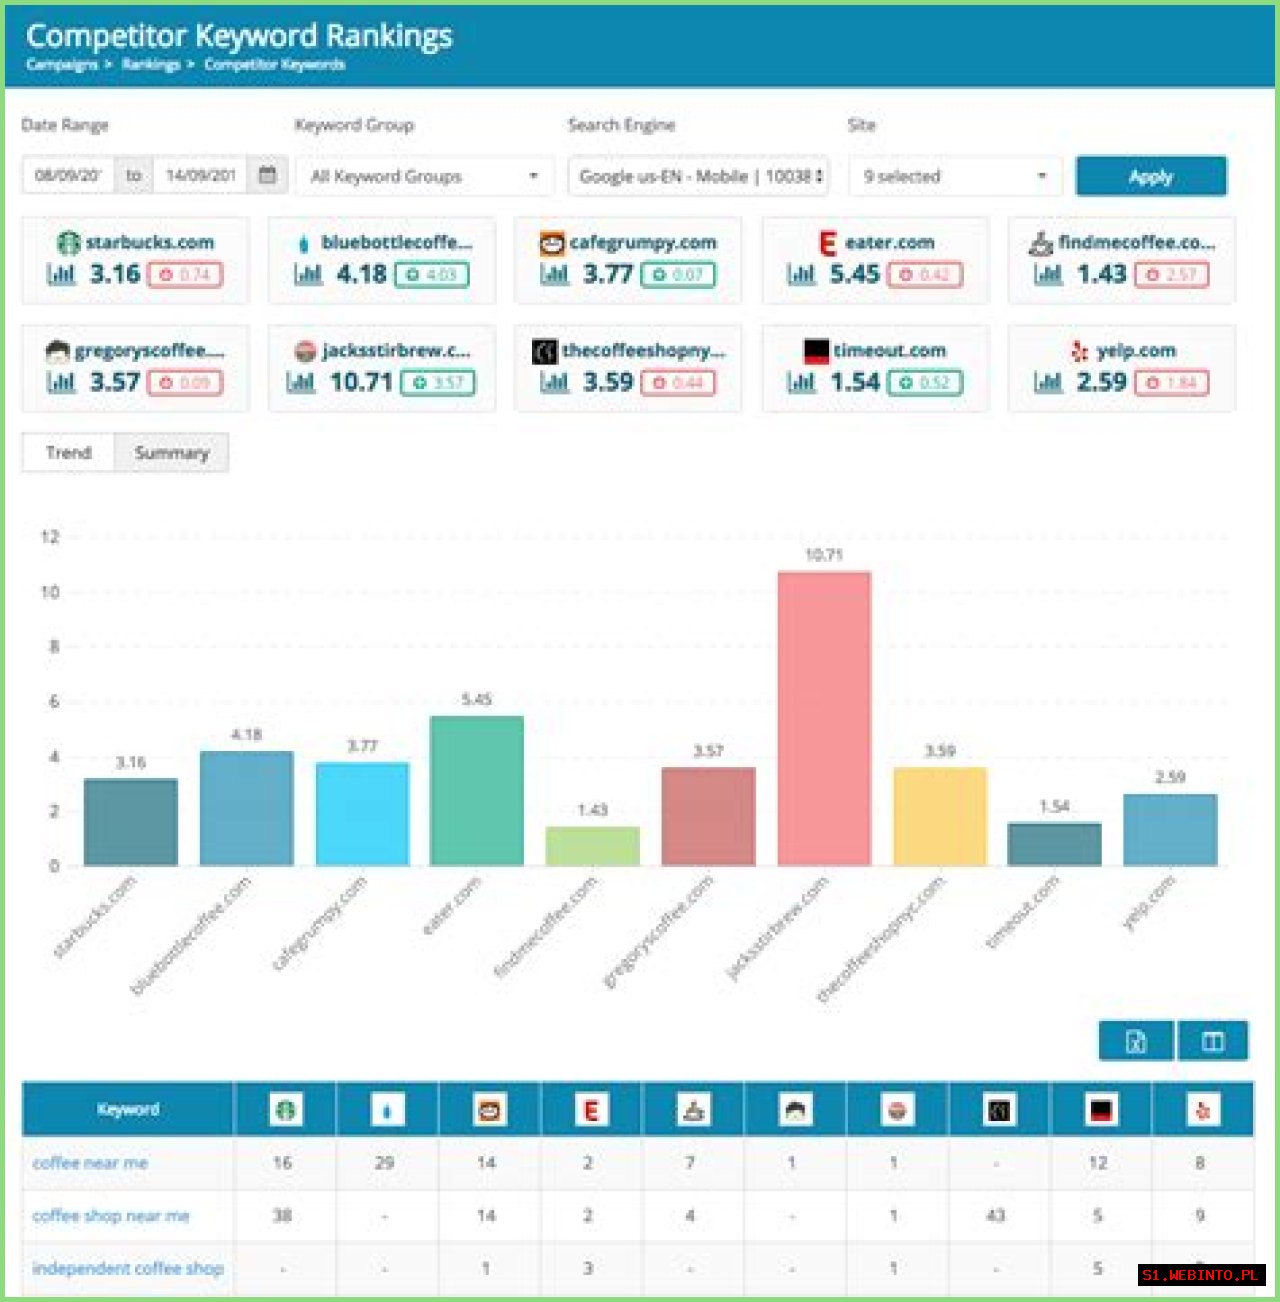Viewport: 1280px width, 1302px height.
Task: Click the start date field 08/09/20
Action: [68, 176]
